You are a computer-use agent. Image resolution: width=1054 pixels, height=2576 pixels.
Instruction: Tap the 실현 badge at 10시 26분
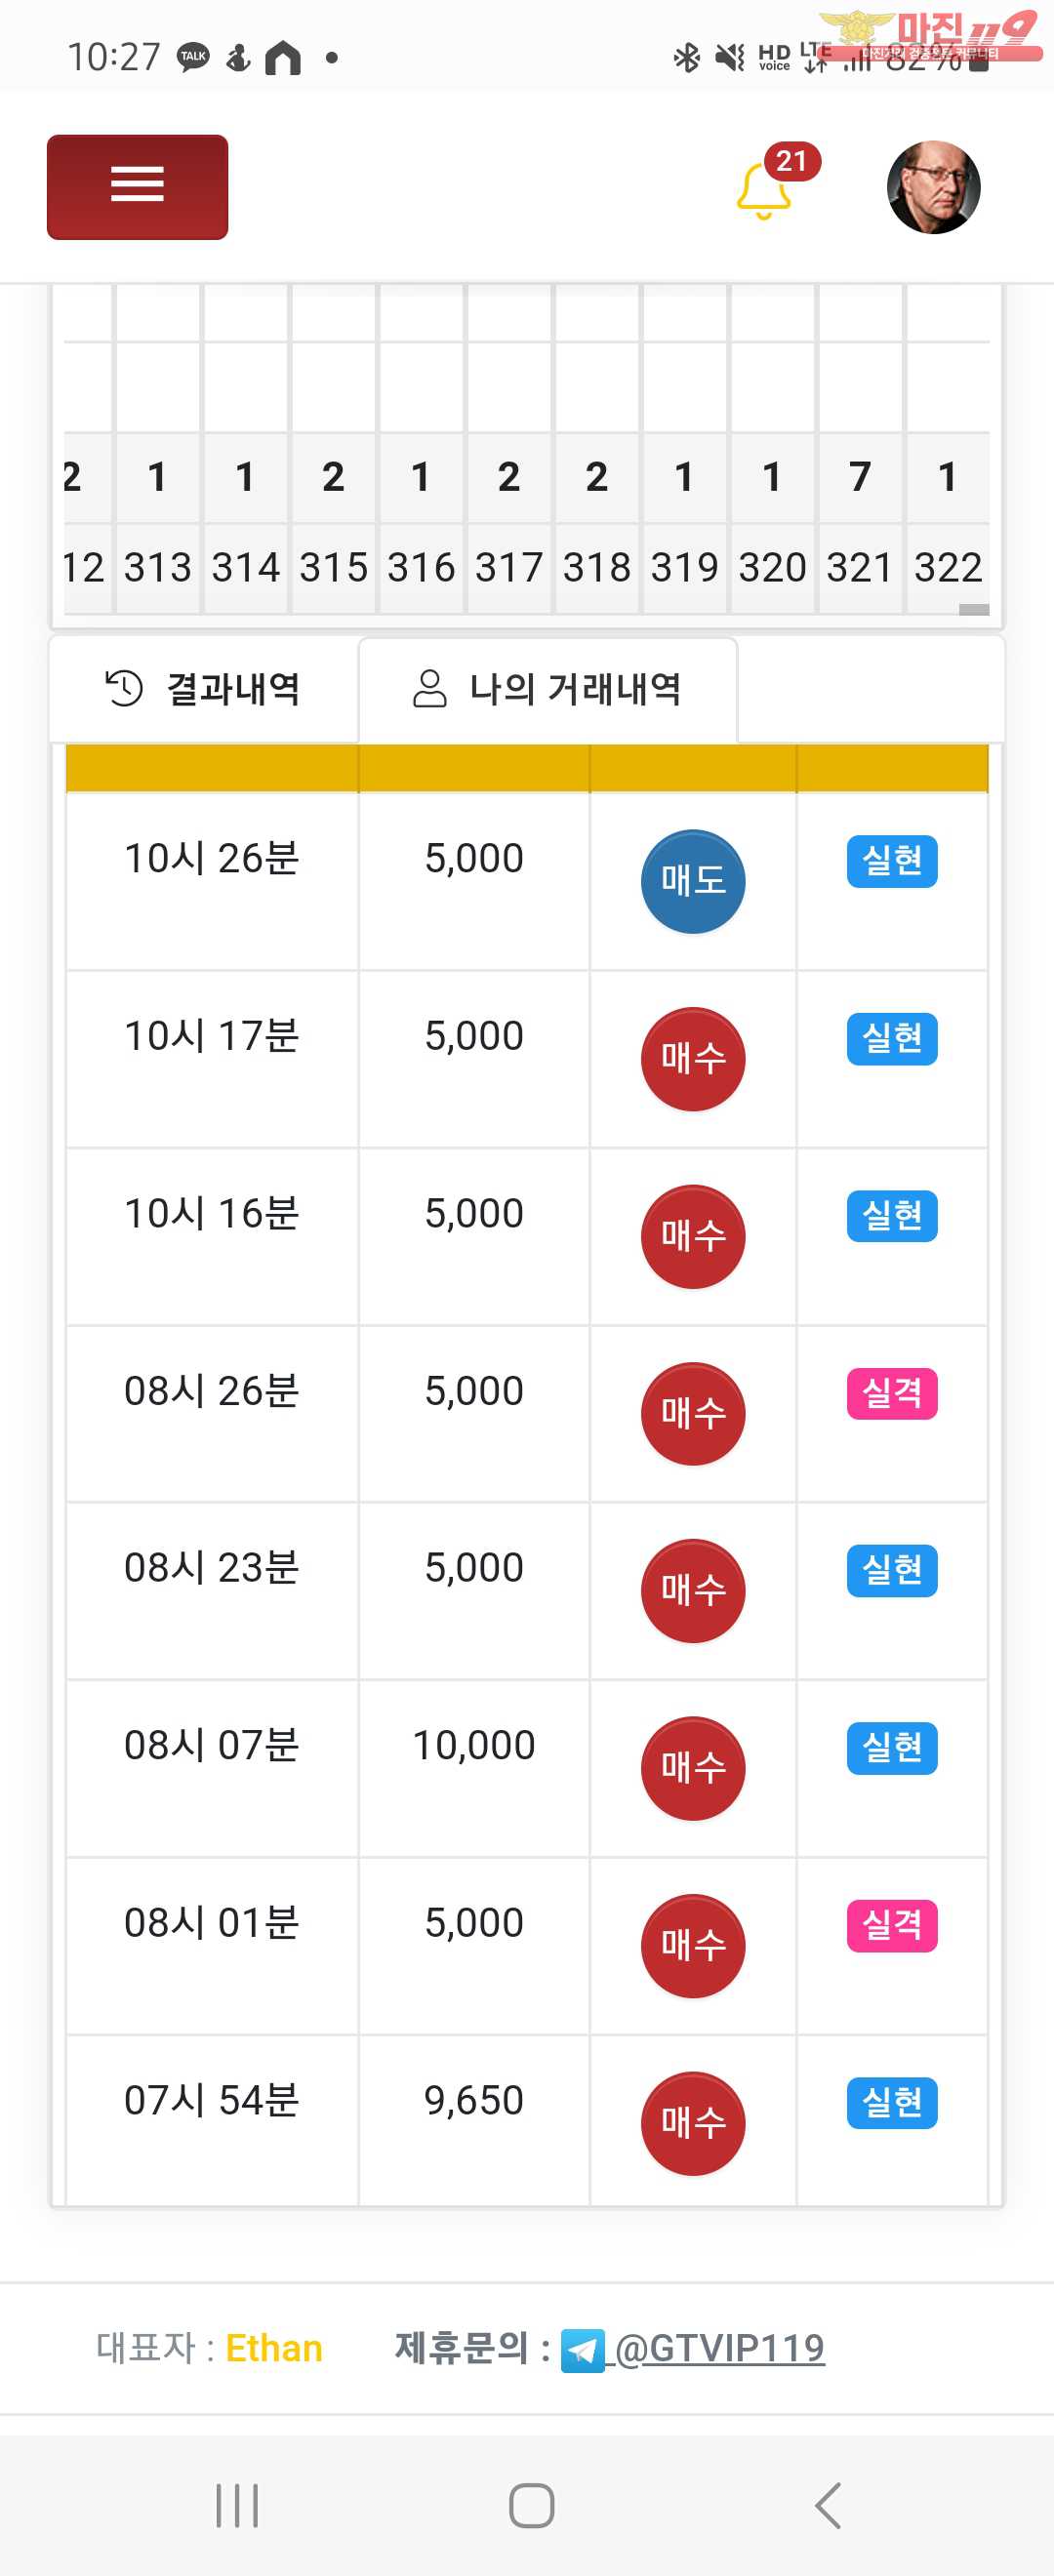pos(891,861)
